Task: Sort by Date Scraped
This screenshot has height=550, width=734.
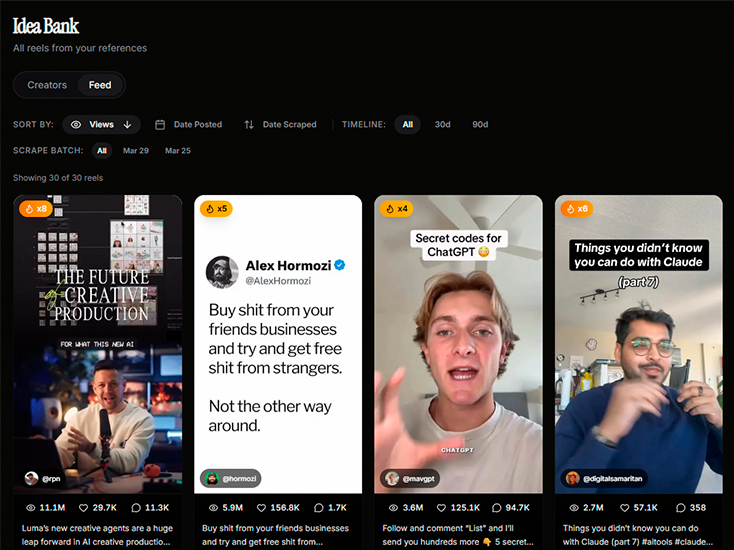Action: (280, 125)
